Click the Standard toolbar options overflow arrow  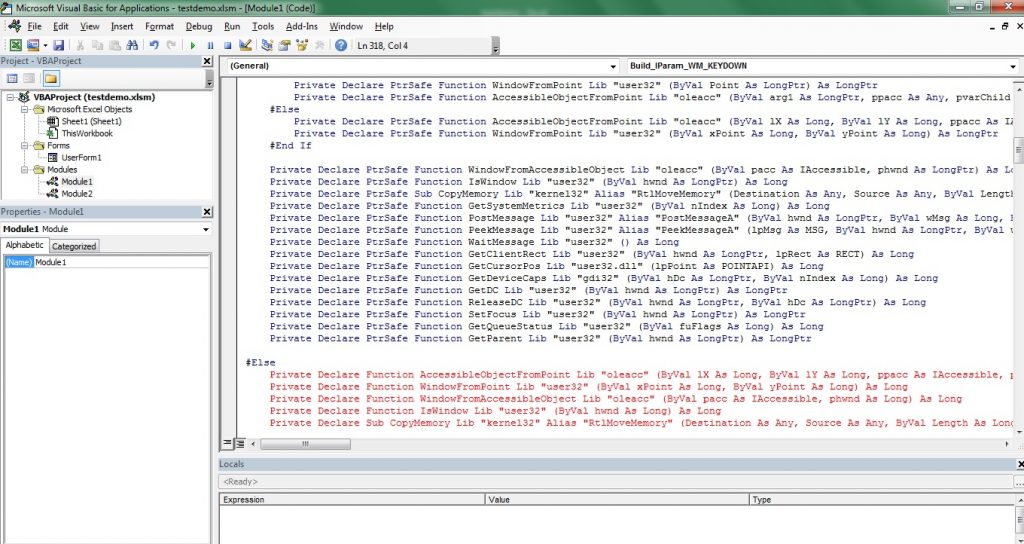pos(496,46)
